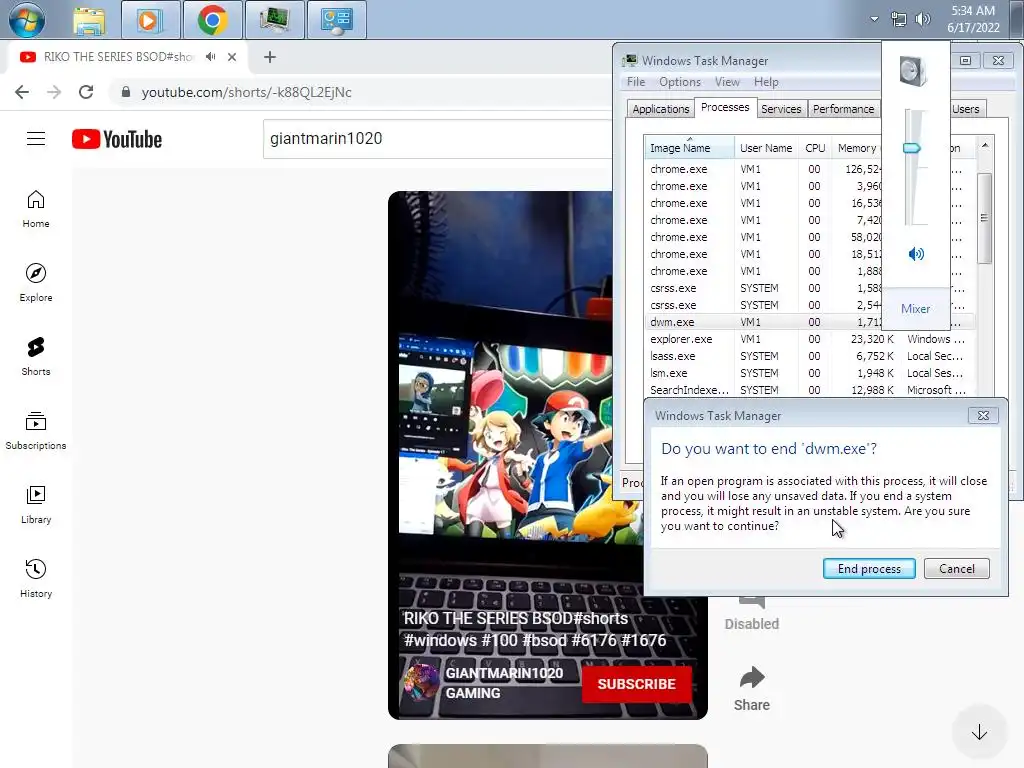Open Shorts in the YouTube sidebar
Screen dimensions: 1024x768
click(36, 357)
